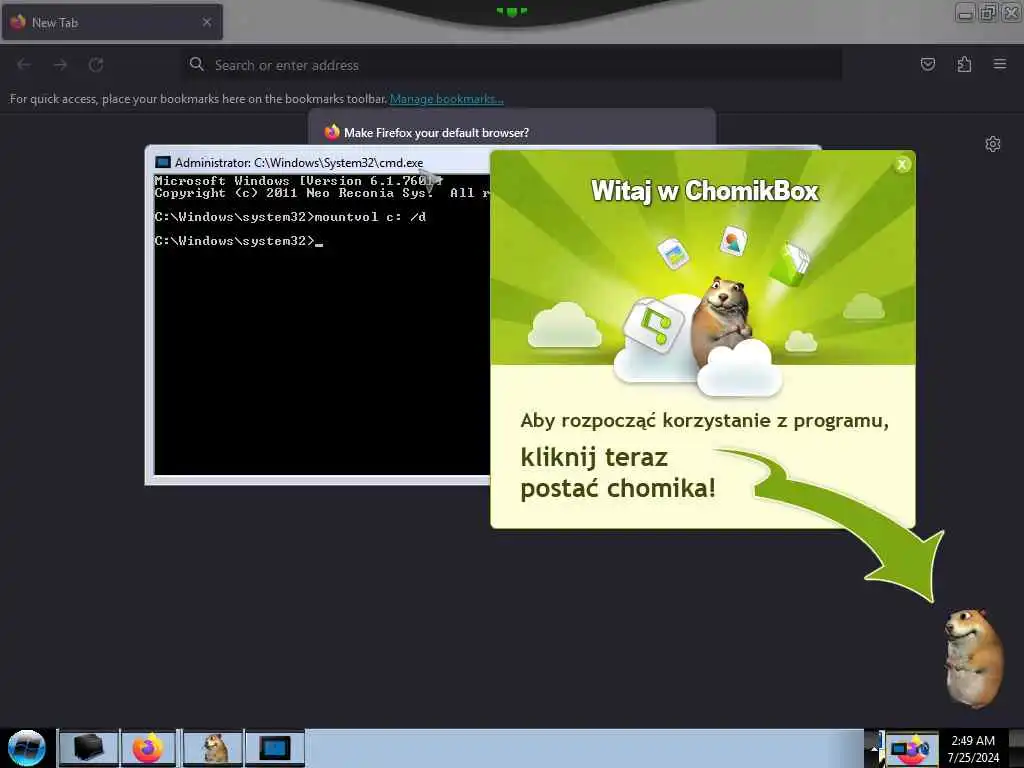1024x768 pixels.
Task: Open the Pocket save icon in Firefox
Action: click(927, 64)
